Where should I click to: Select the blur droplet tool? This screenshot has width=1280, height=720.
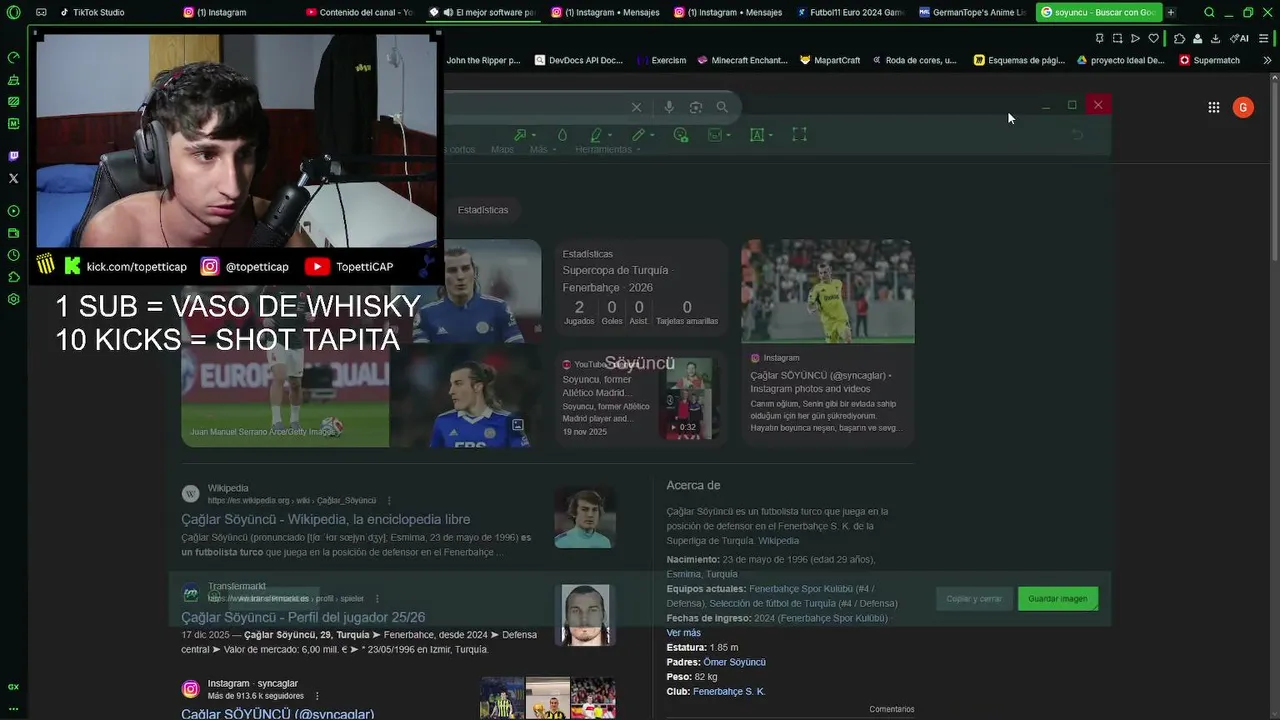click(562, 135)
